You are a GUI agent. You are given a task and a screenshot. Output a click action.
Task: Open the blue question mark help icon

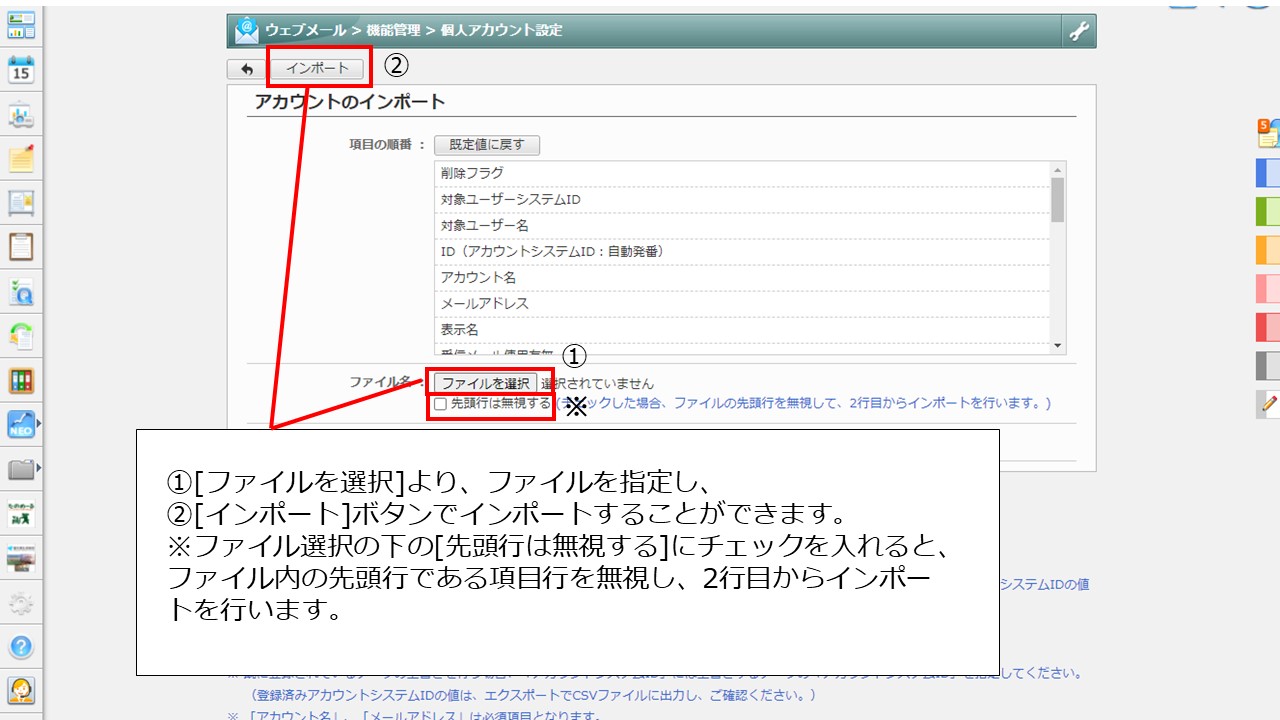point(21,647)
